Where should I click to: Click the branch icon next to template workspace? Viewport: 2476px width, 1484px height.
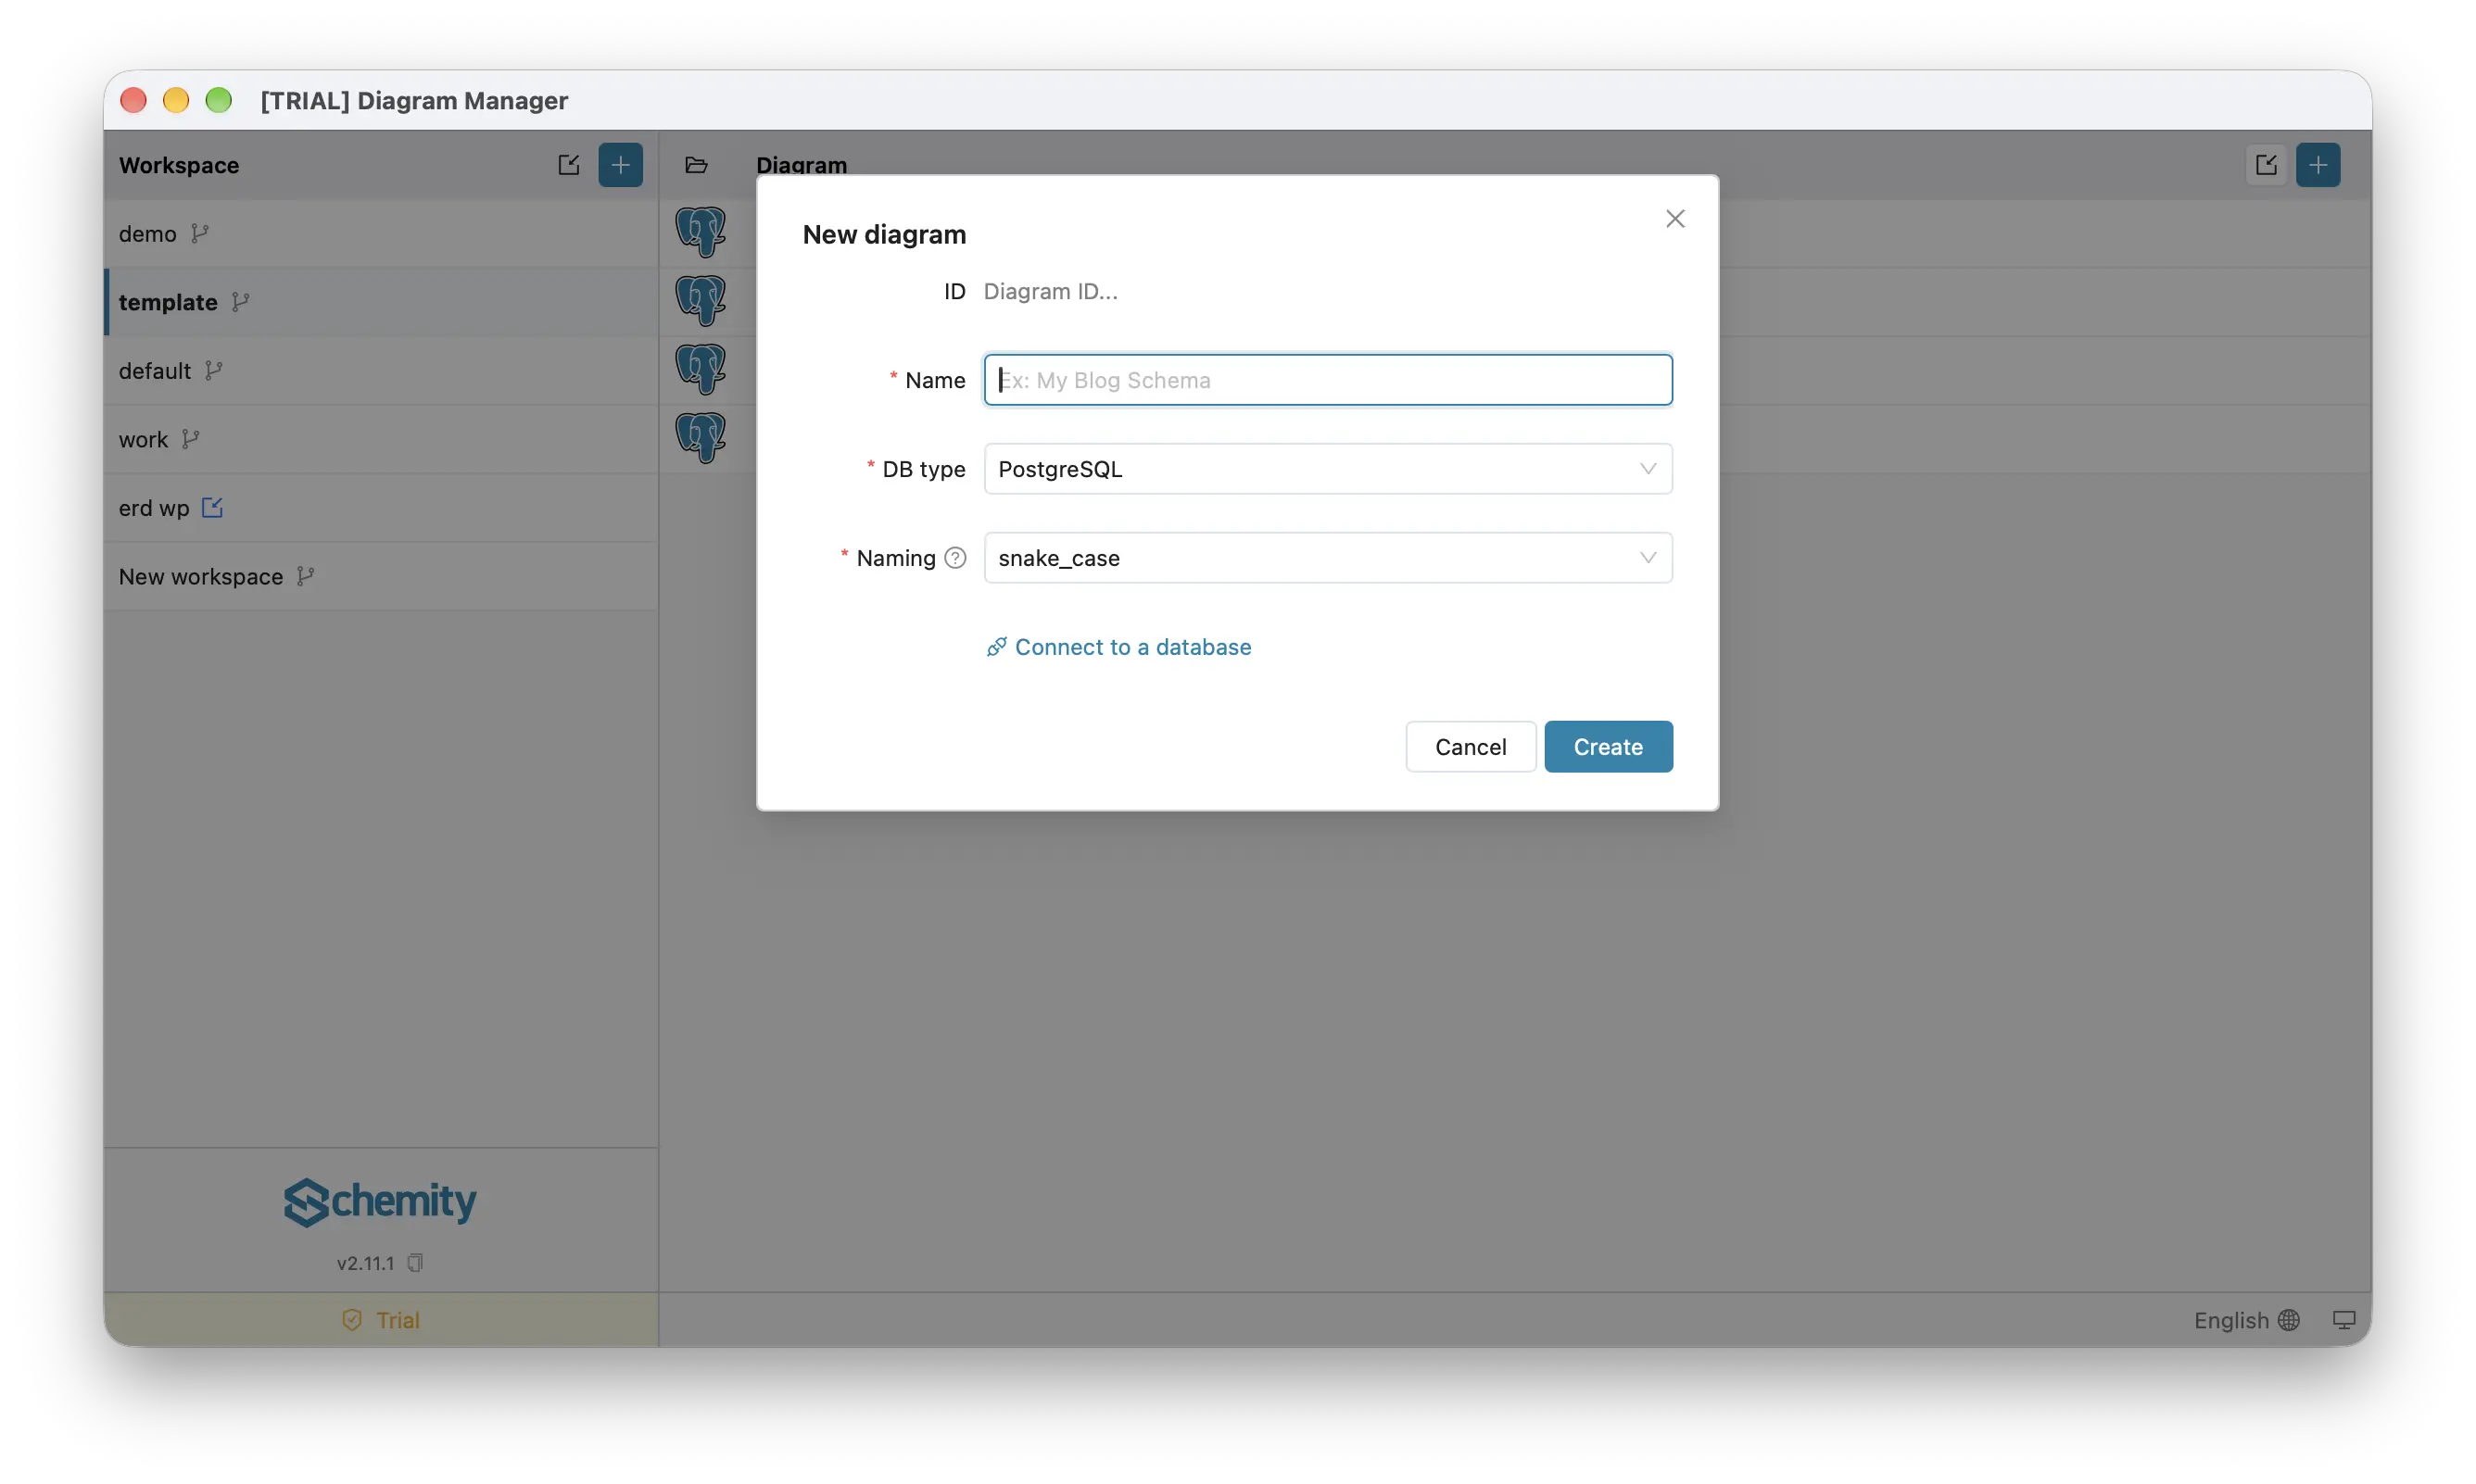(240, 302)
